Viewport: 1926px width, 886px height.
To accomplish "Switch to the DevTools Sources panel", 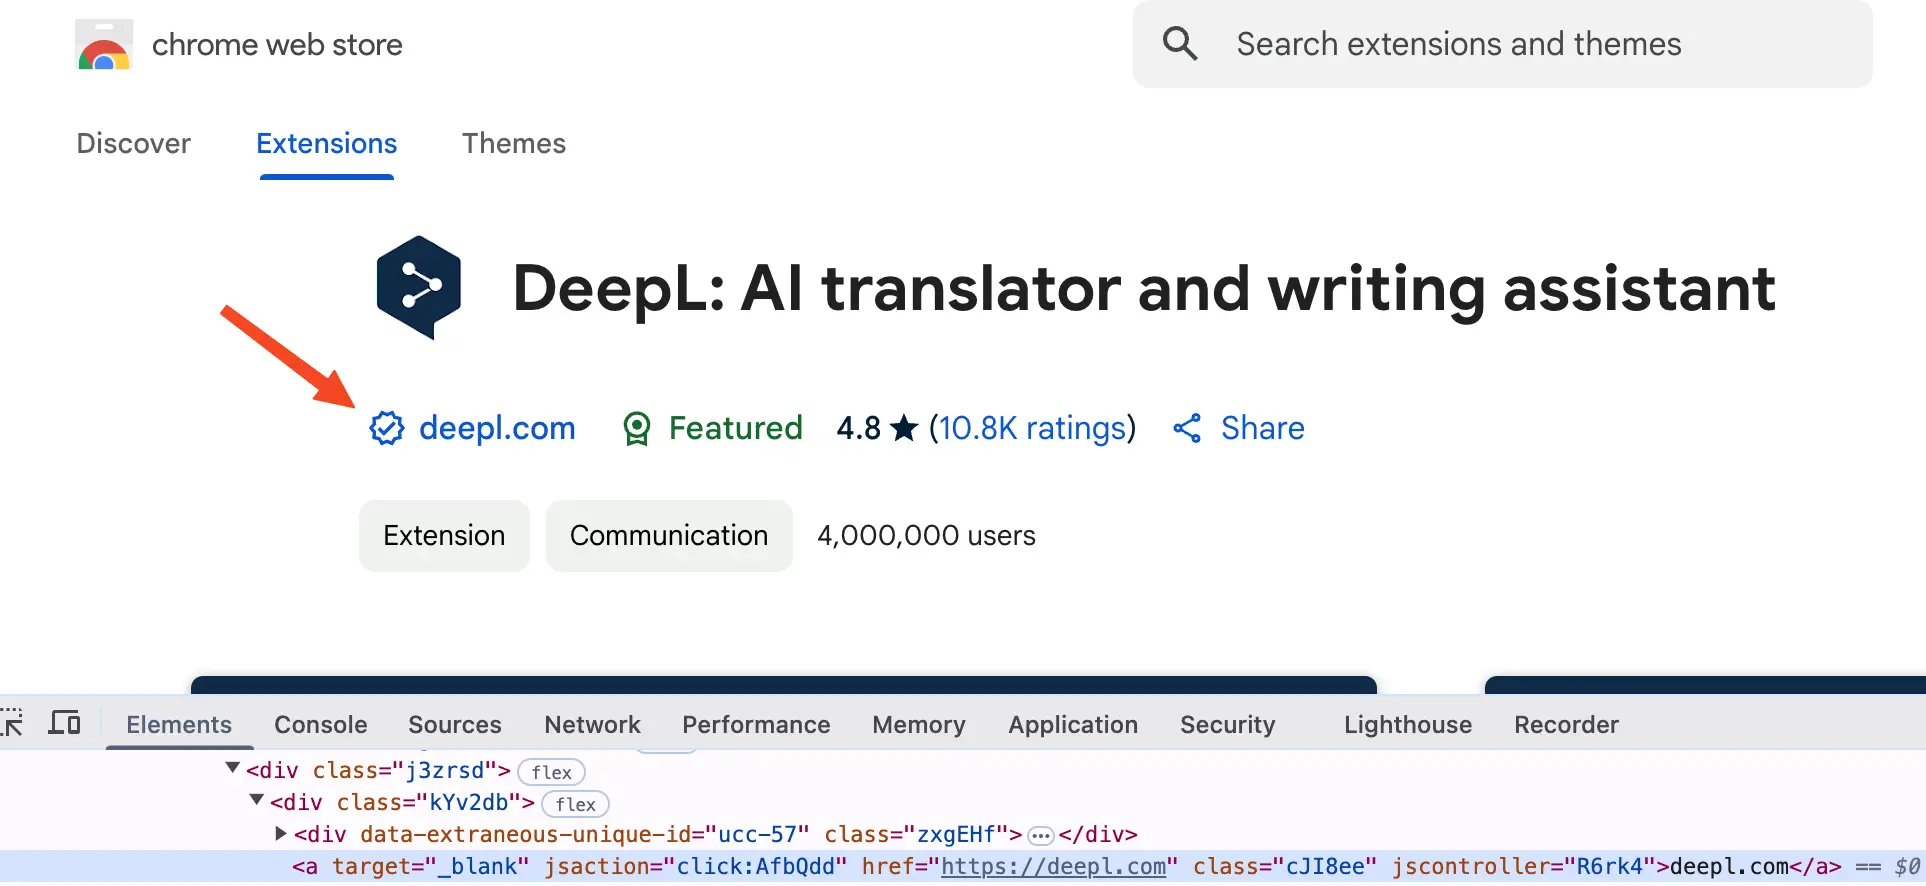I will [455, 724].
